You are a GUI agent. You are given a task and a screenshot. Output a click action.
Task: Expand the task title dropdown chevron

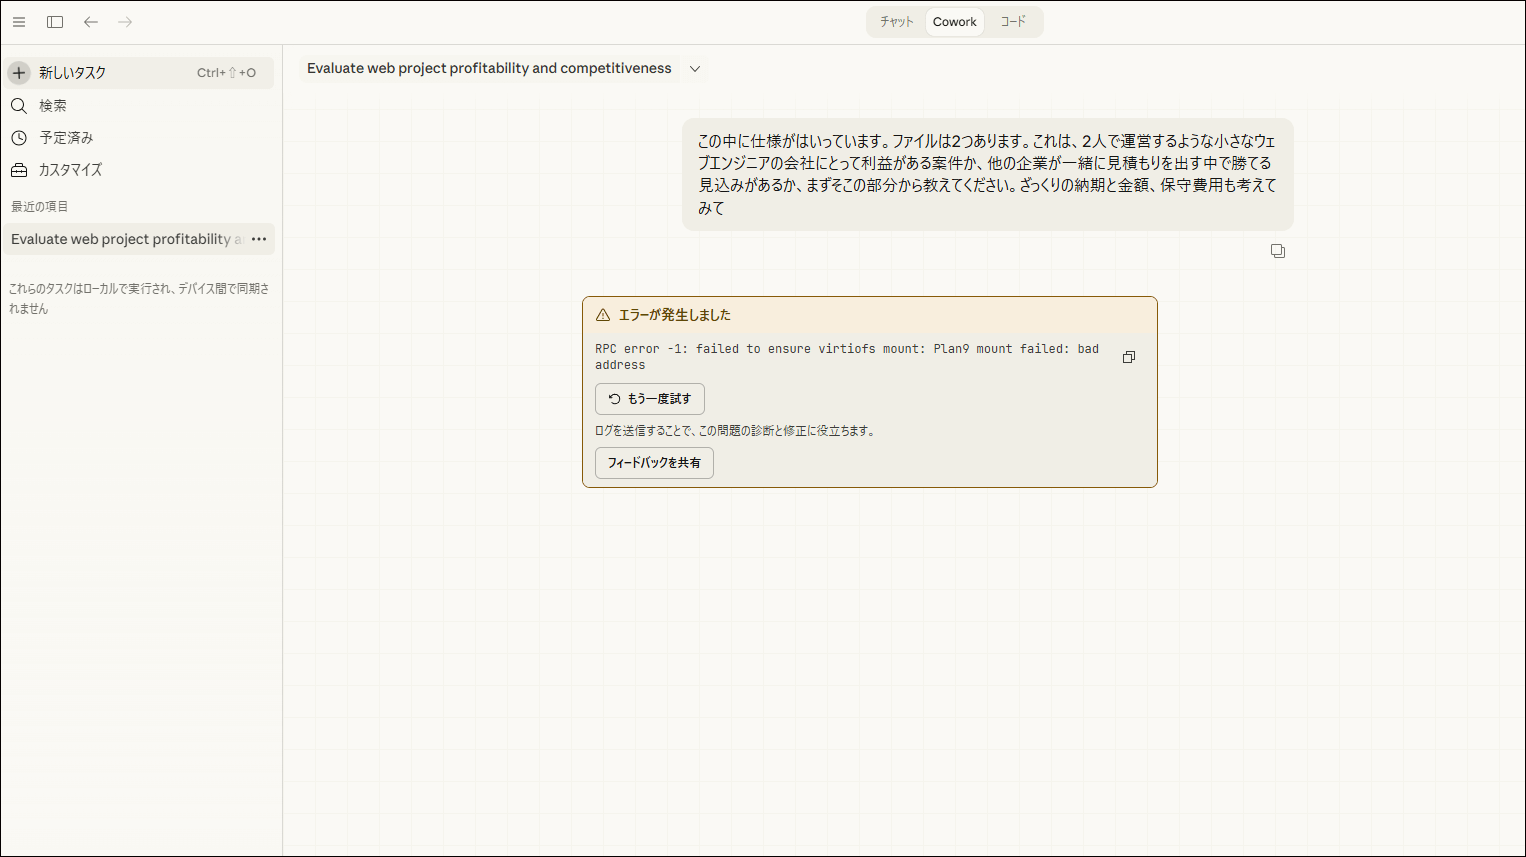pos(695,69)
